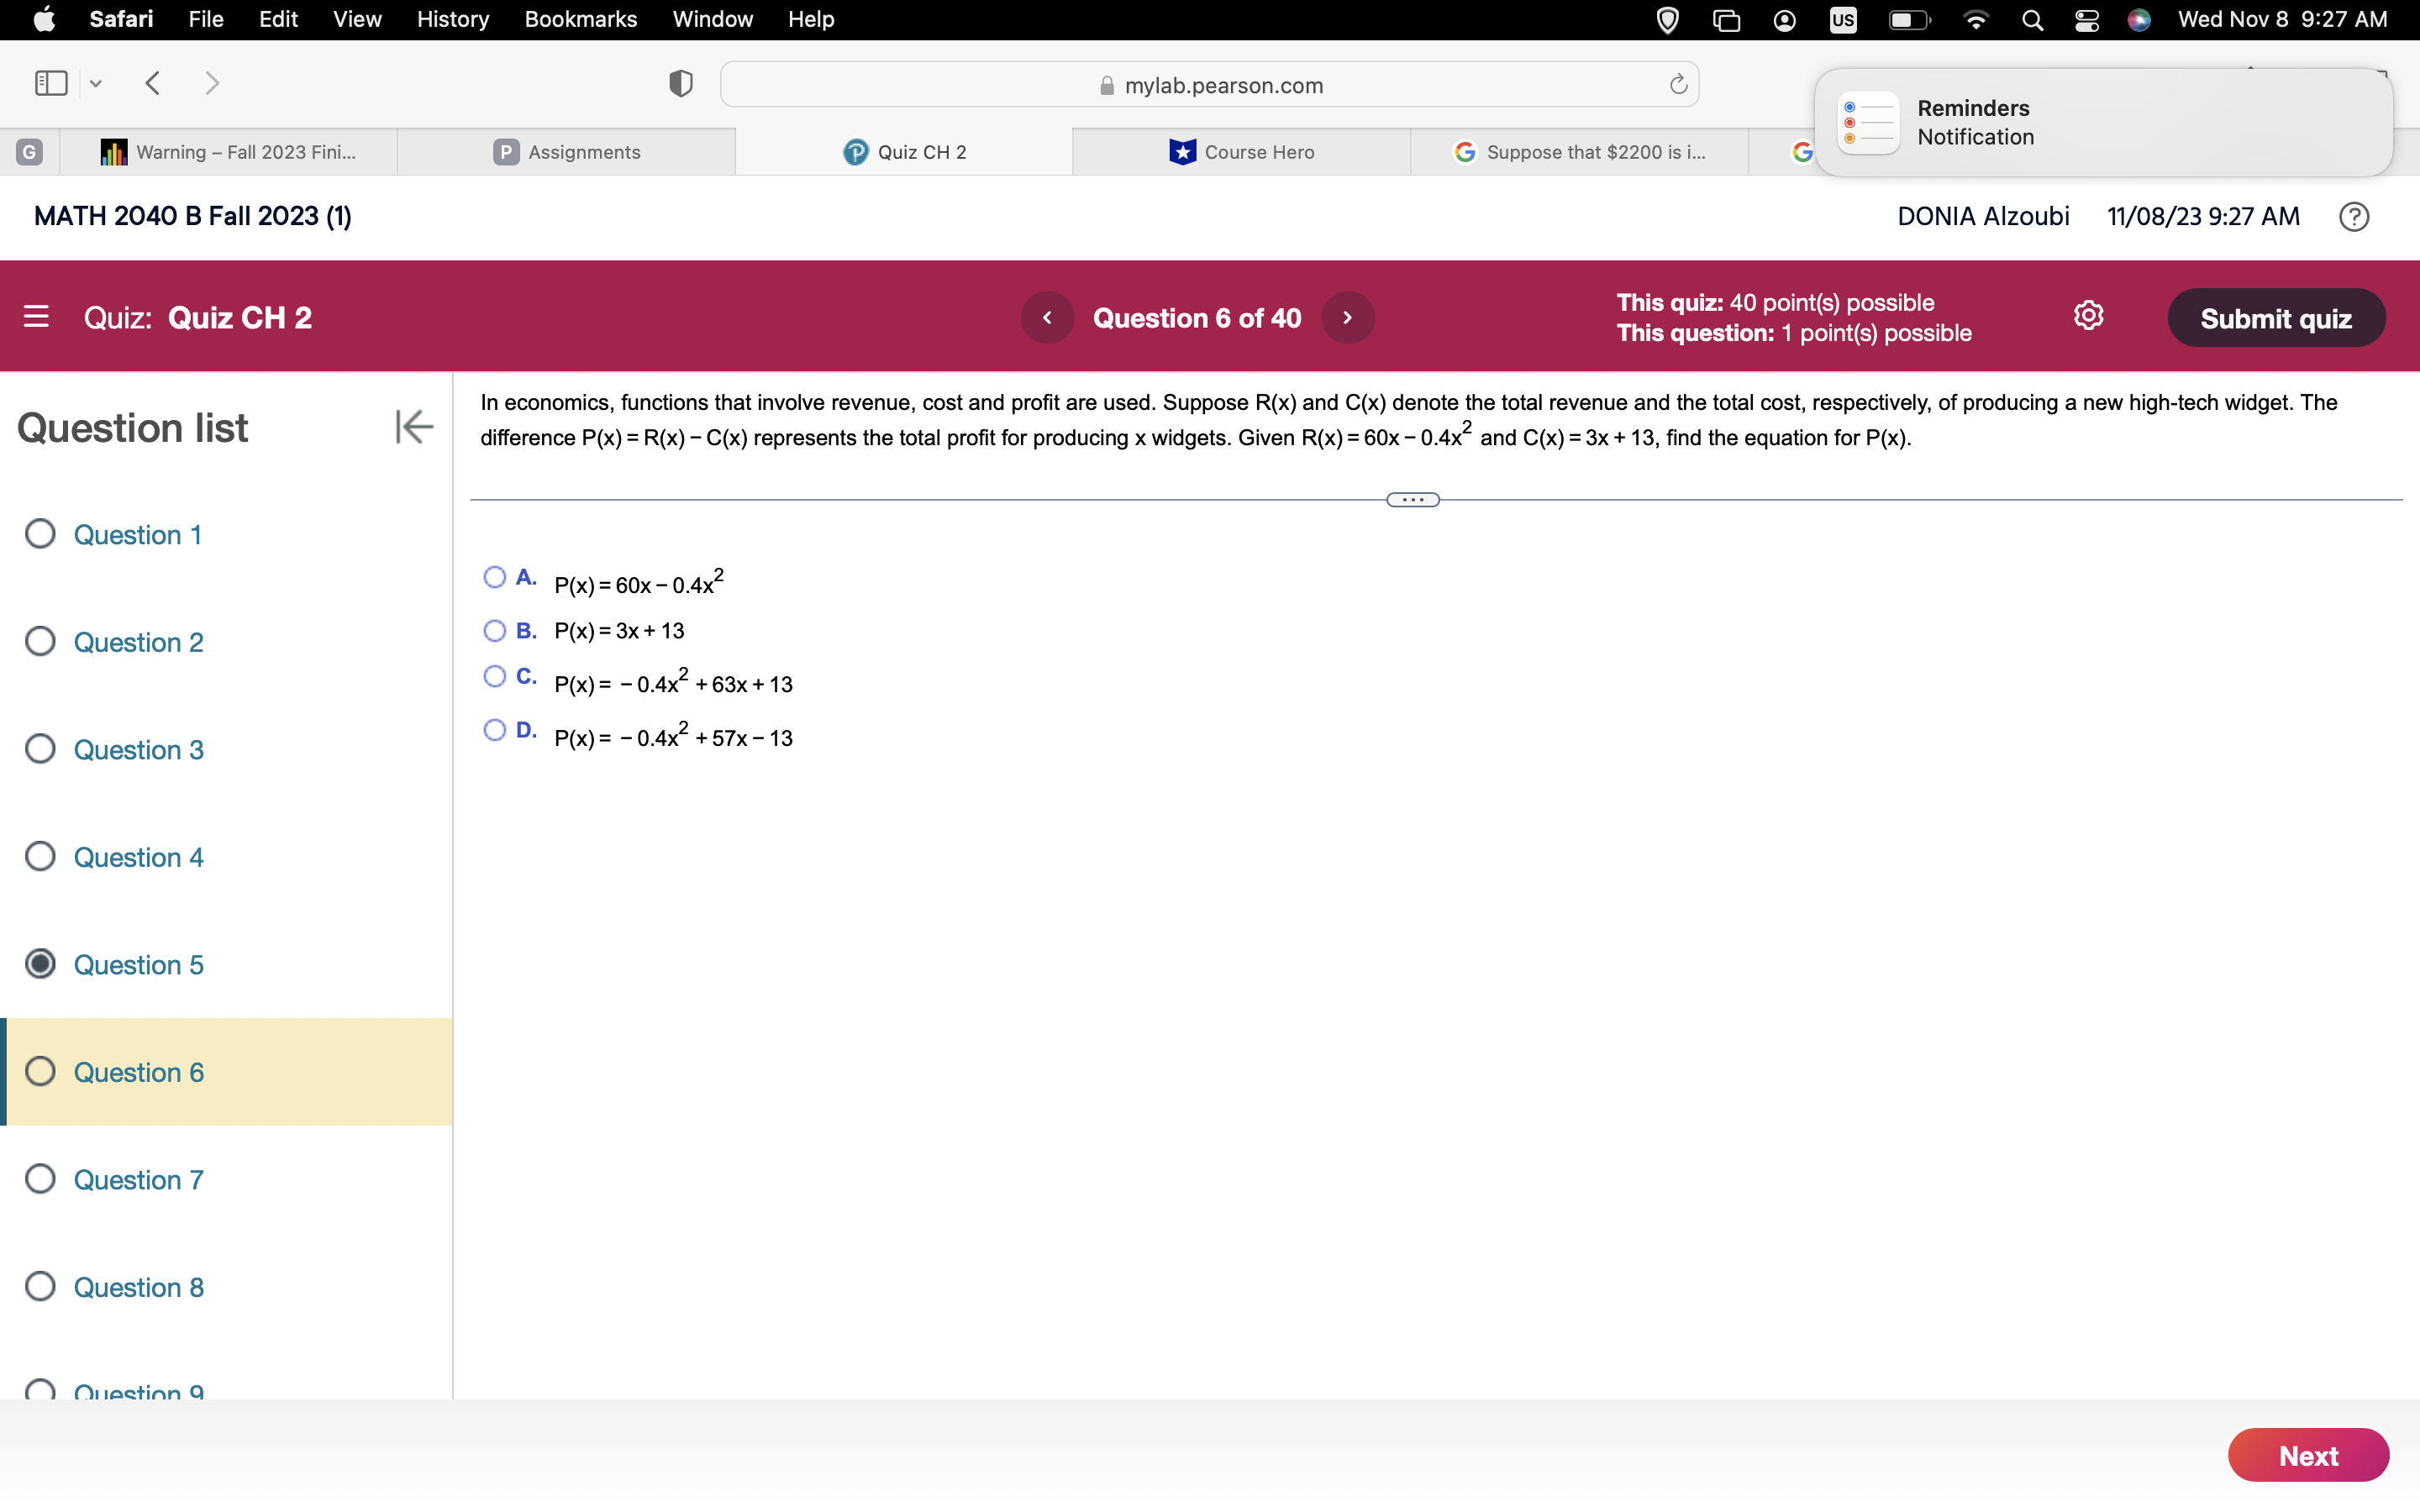
Task: Click the Safari privacy shield icon
Action: 679,84
